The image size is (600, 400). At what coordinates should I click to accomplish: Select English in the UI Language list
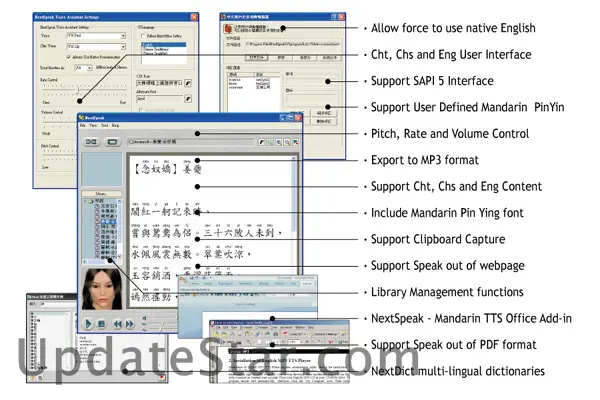(x=164, y=45)
